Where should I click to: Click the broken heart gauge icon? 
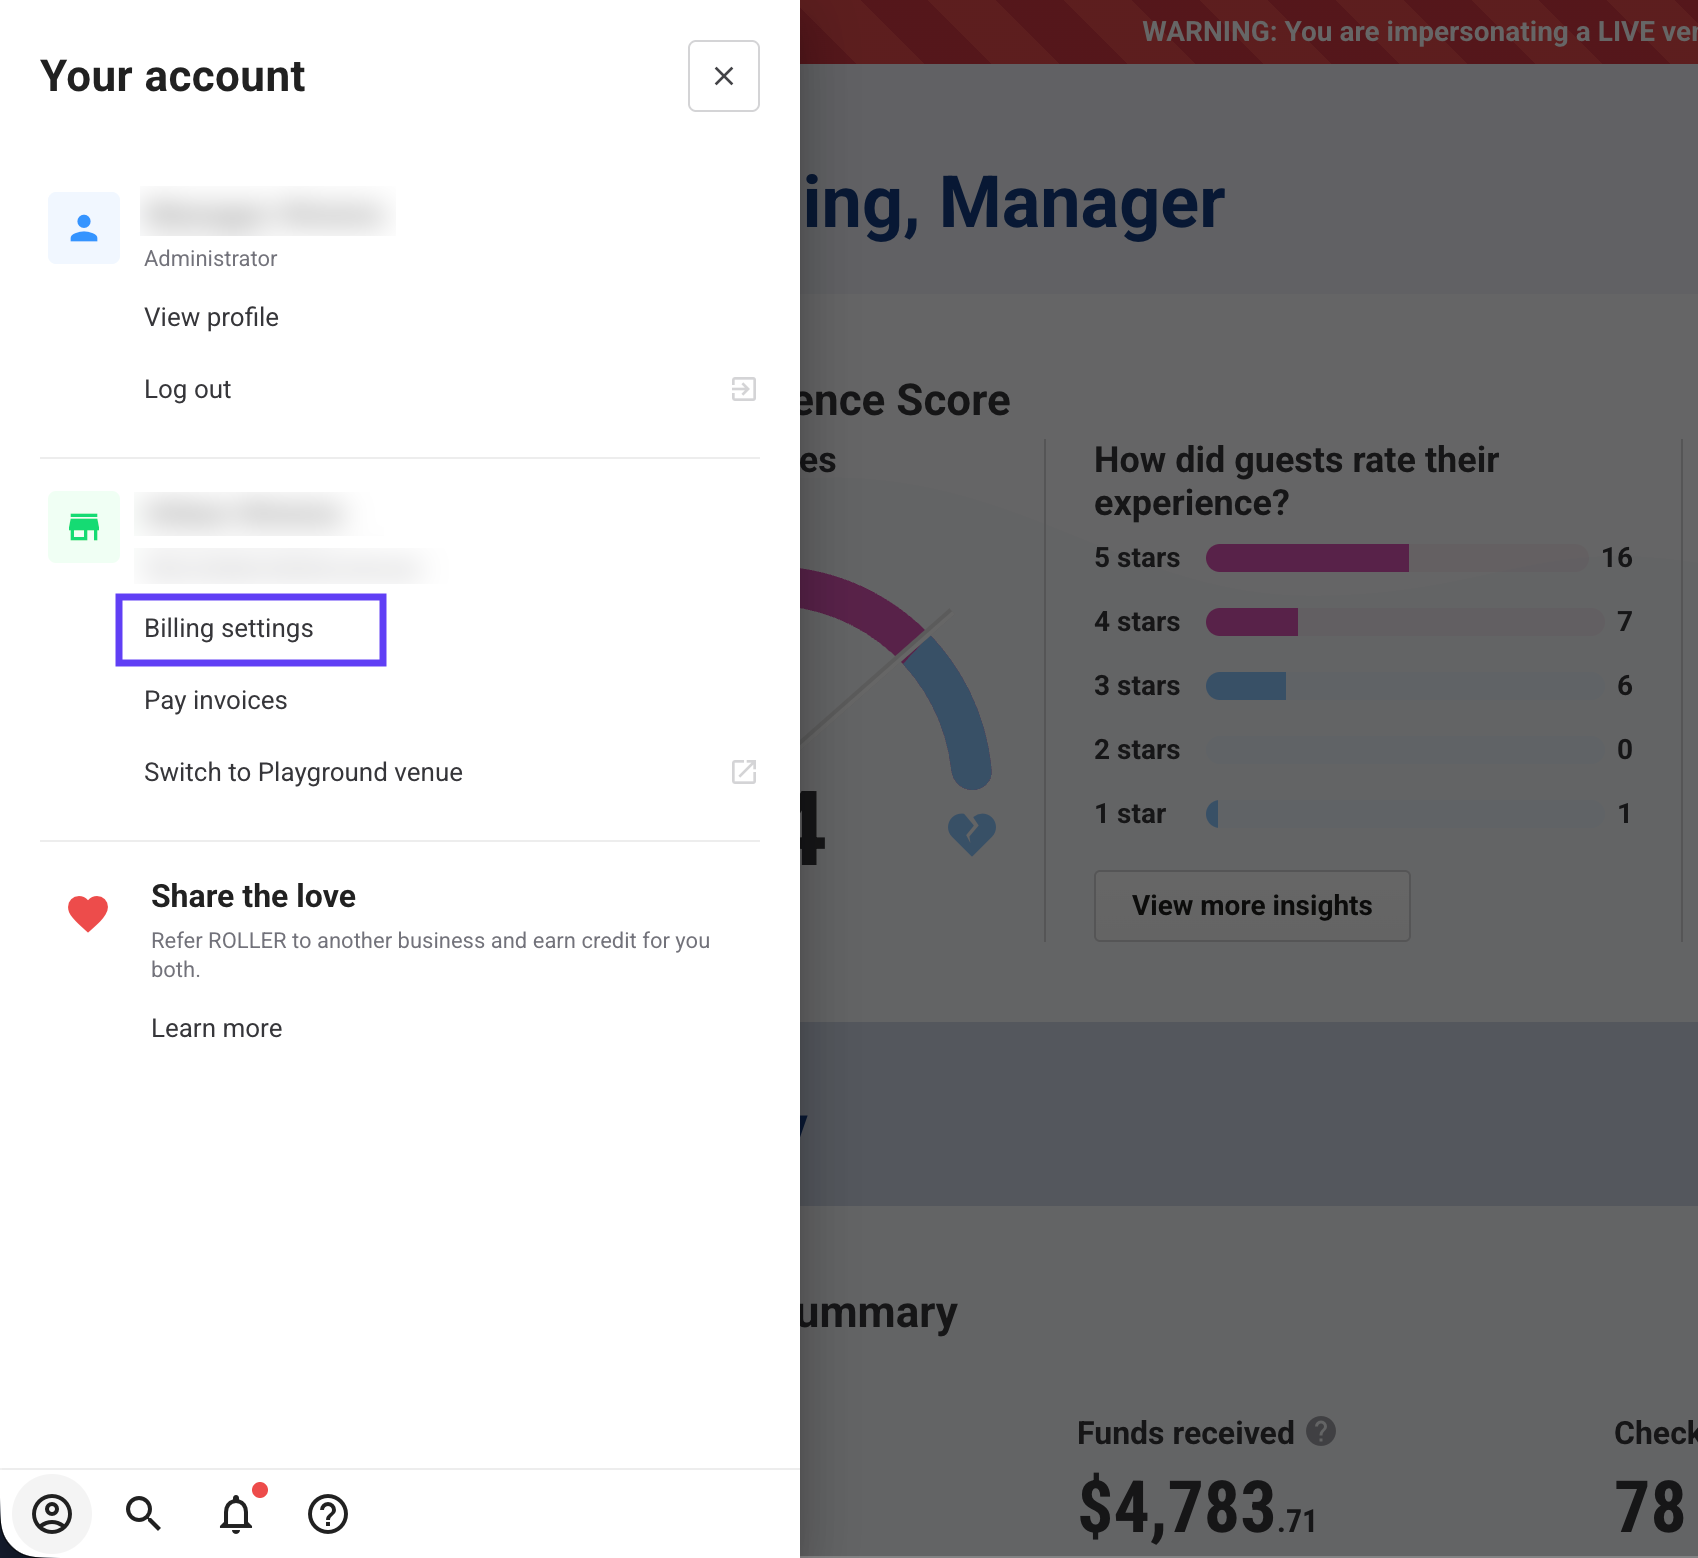click(x=971, y=833)
